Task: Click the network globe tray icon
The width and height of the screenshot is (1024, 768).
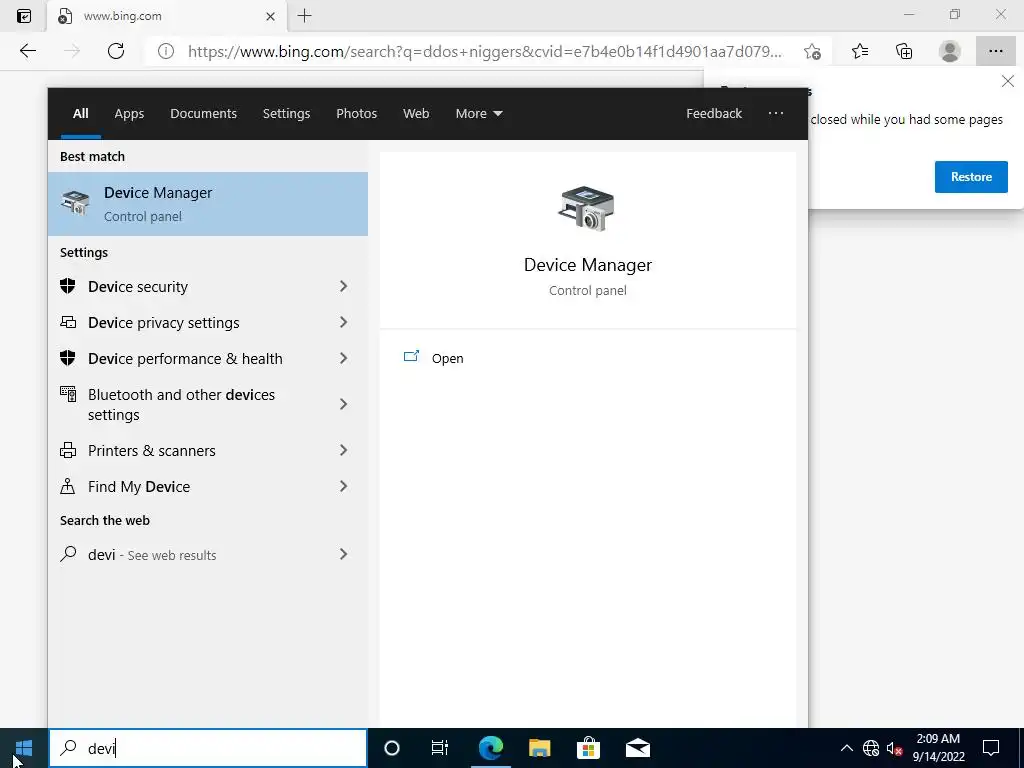Action: (871, 748)
